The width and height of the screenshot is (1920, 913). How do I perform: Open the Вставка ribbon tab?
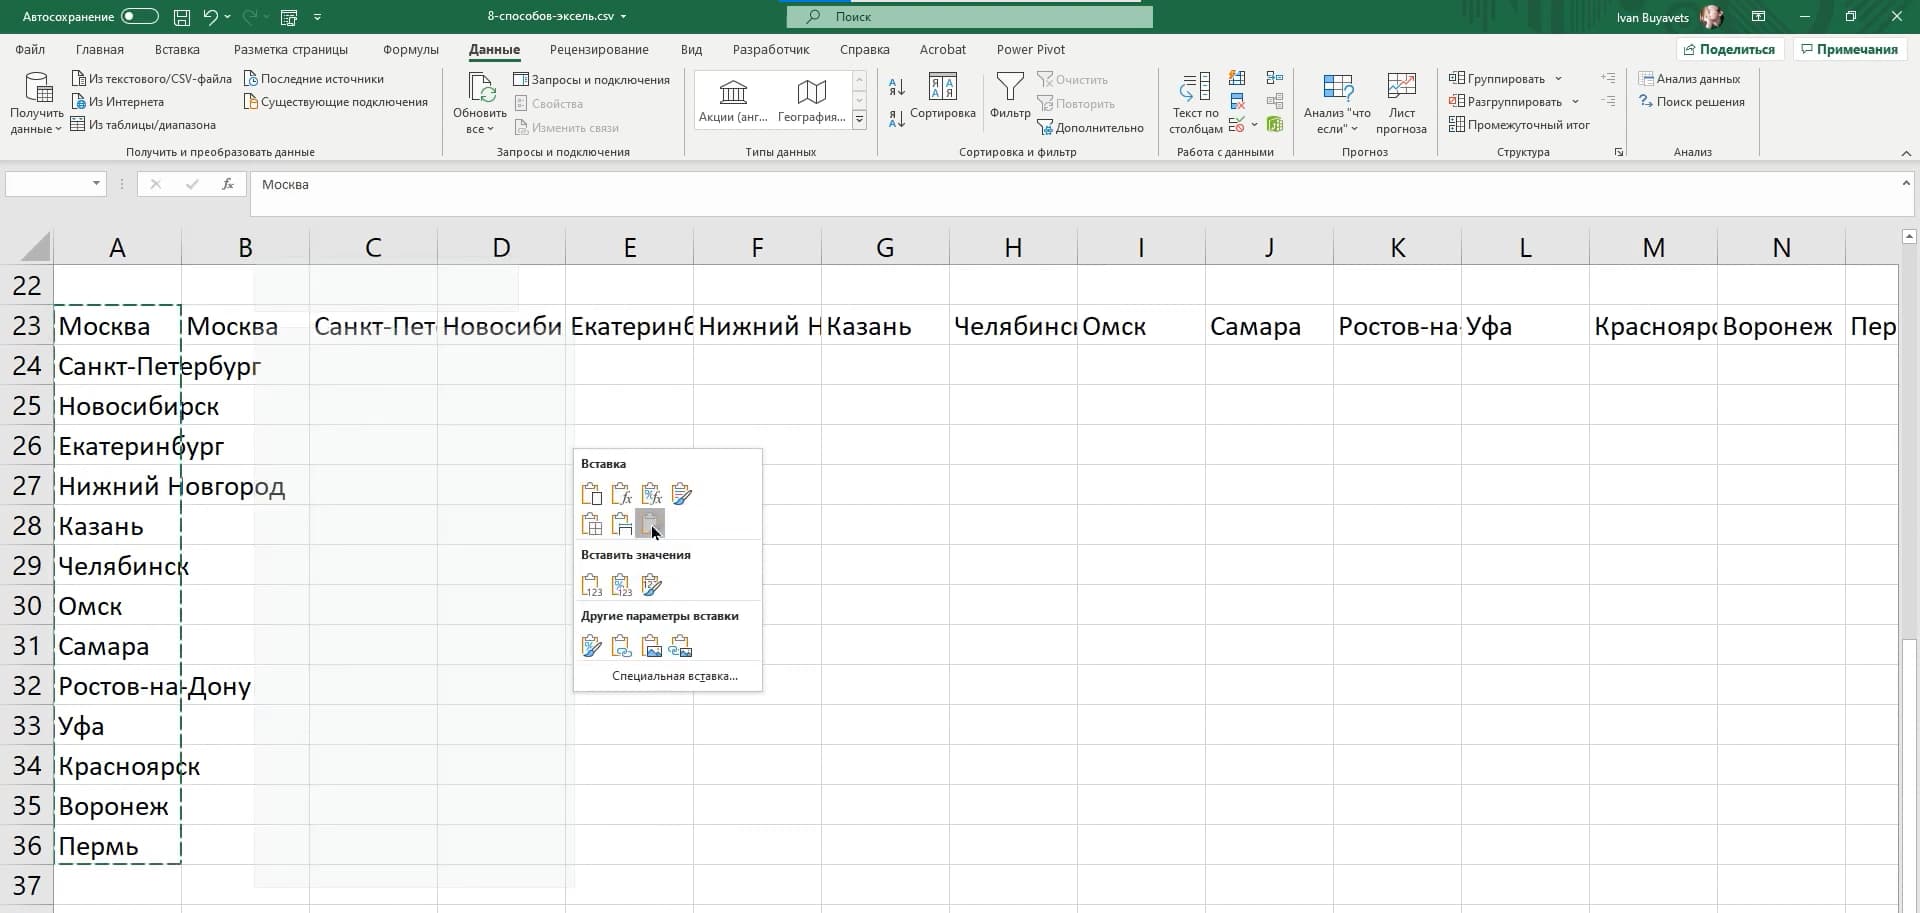pos(177,49)
